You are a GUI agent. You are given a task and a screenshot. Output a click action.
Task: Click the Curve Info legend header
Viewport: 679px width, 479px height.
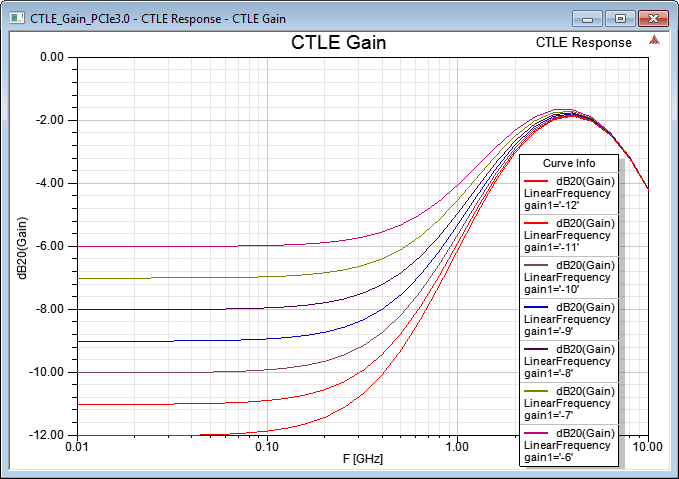point(569,163)
